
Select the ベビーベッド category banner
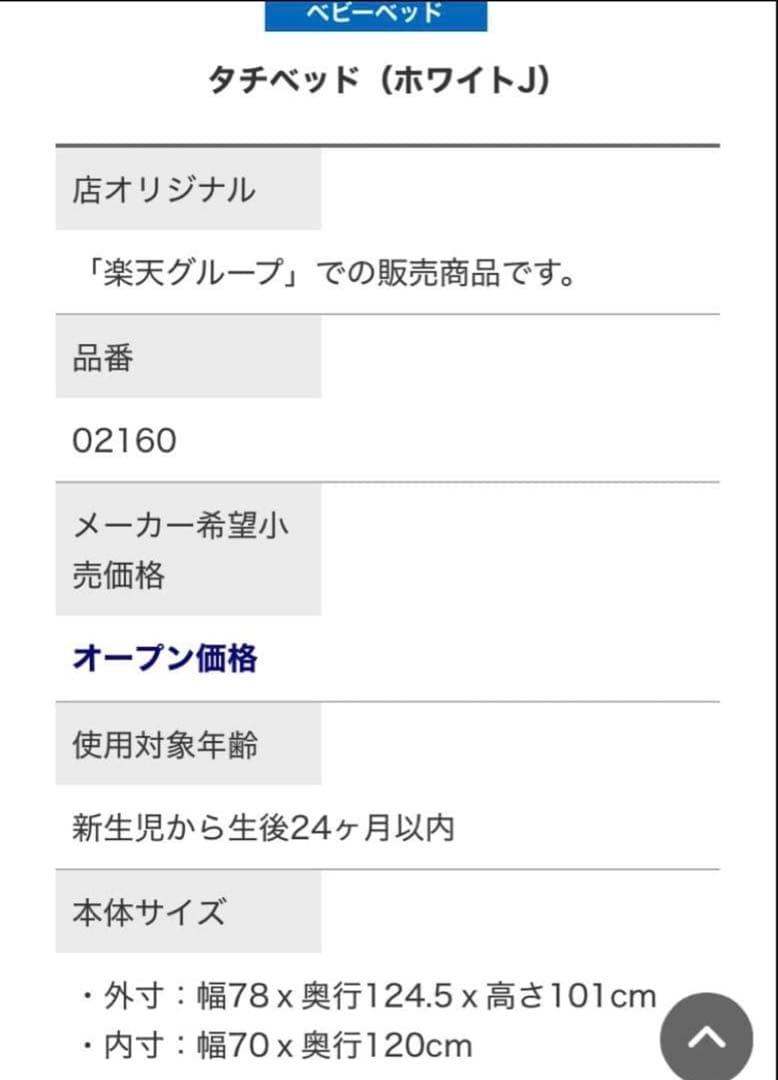377,14
